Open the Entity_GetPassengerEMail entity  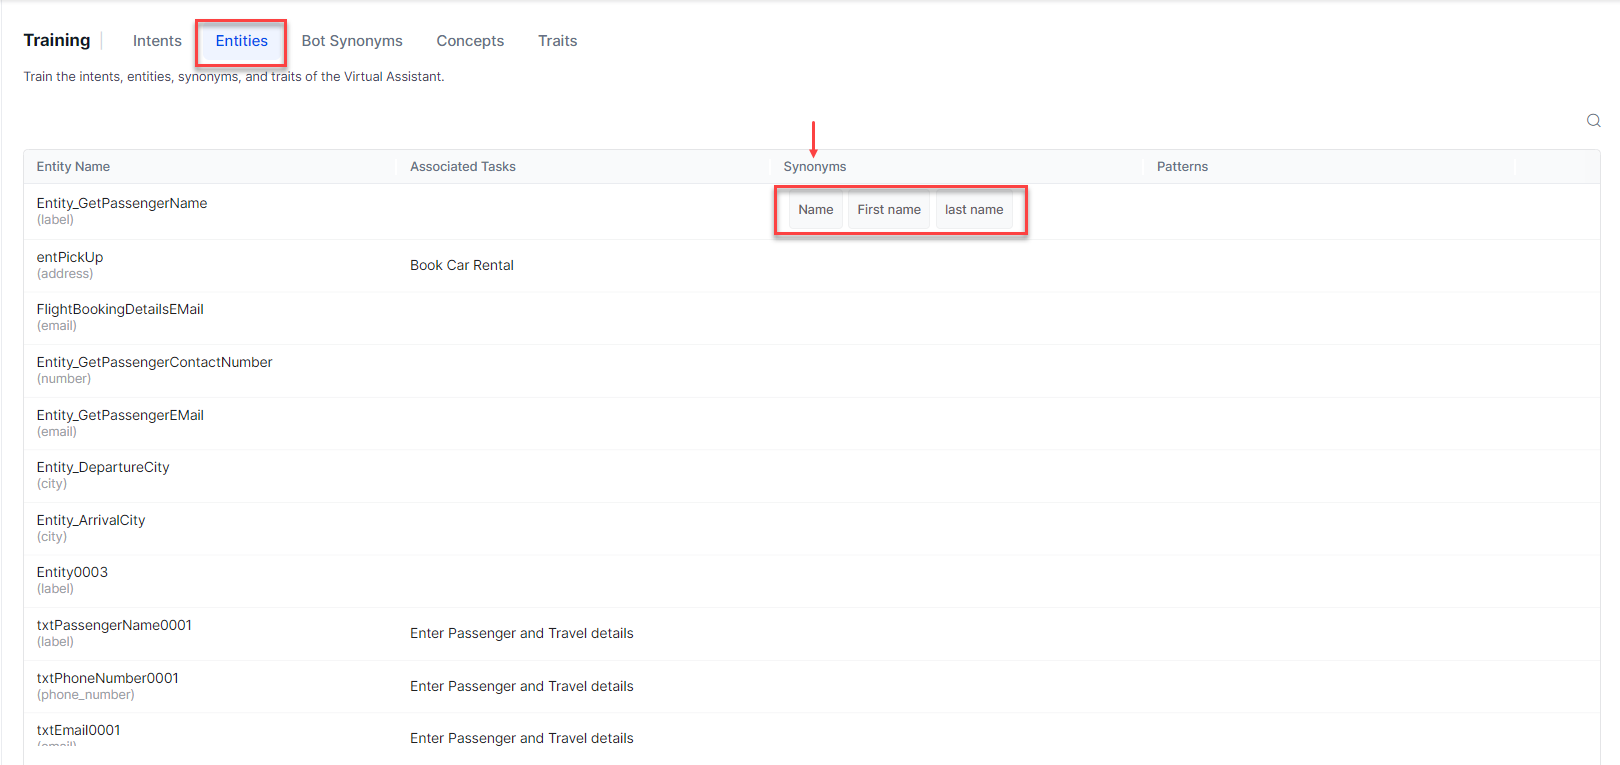coord(120,416)
